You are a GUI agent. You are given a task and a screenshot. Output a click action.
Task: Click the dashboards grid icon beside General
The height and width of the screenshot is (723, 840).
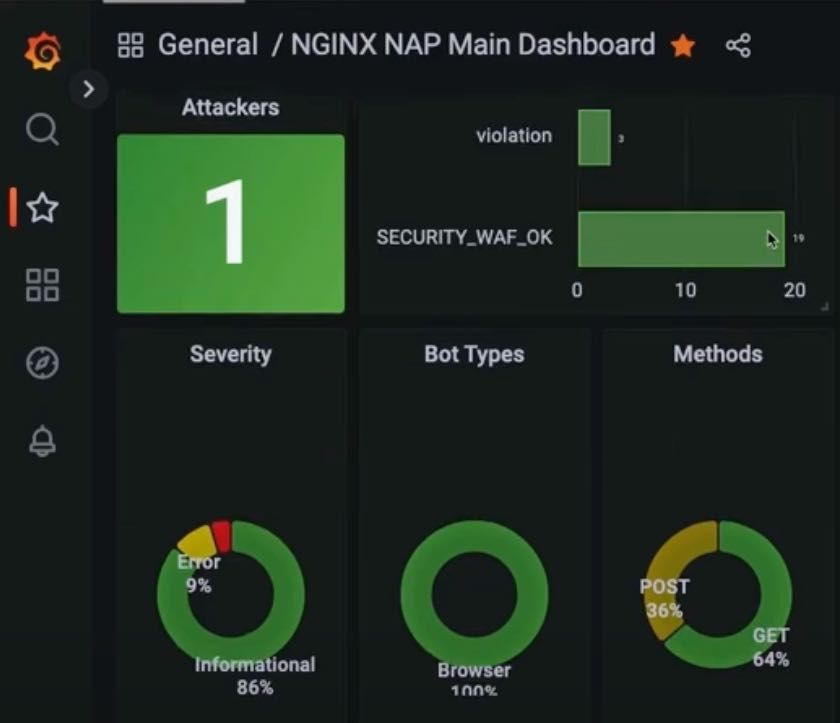tap(130, 45)
